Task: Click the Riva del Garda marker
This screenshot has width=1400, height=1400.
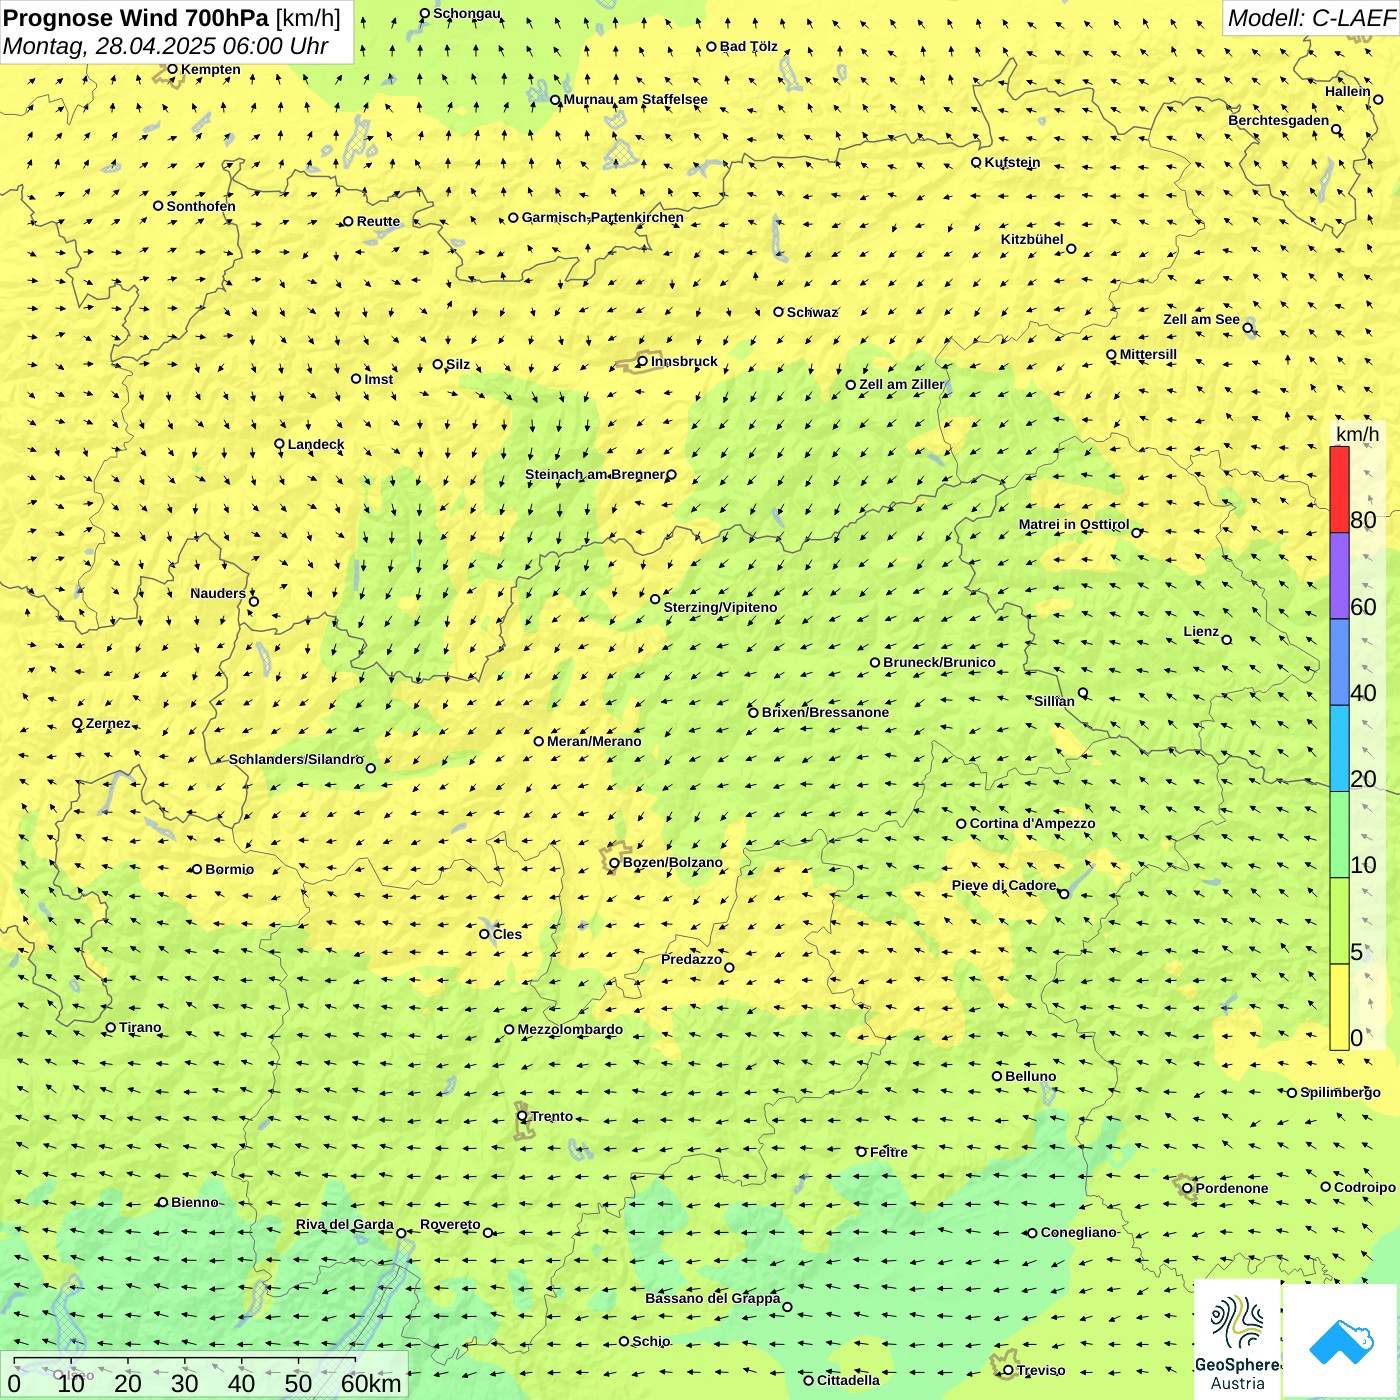Action: click(x=401, y=1233)
